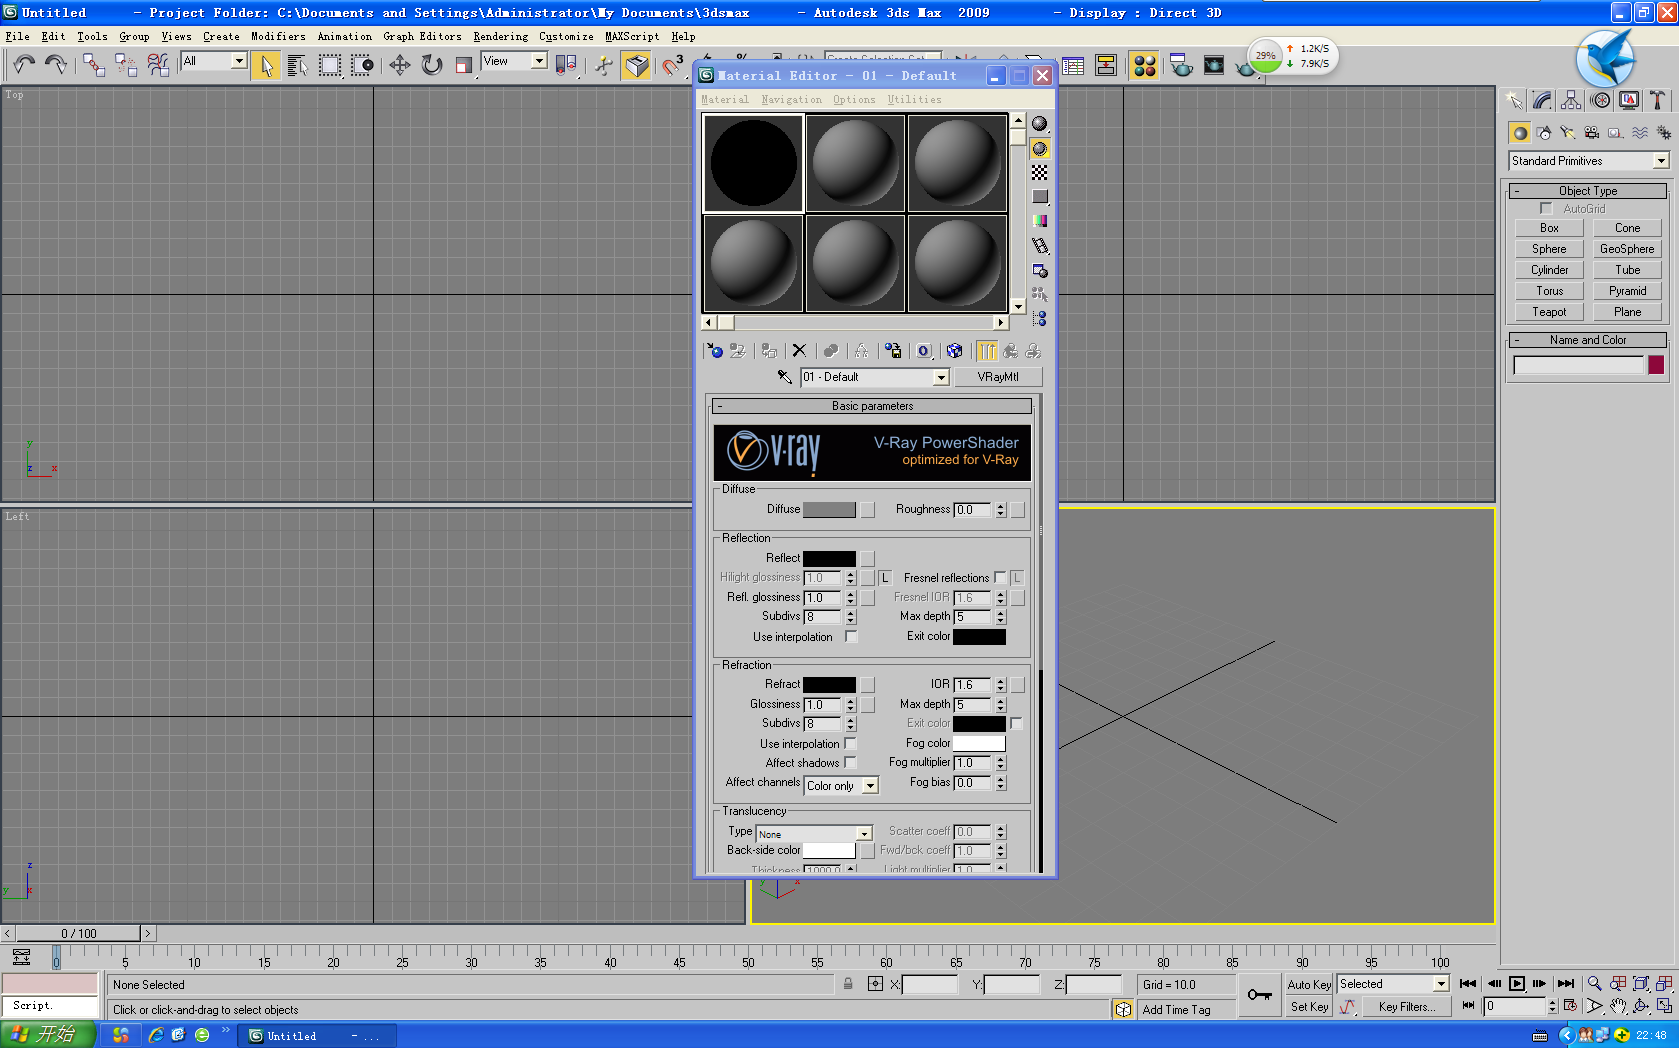The width and height of the screenshot is (1679, 1048).
Task: Open the Modifiers menu
Action: click(x=278, y=36)
